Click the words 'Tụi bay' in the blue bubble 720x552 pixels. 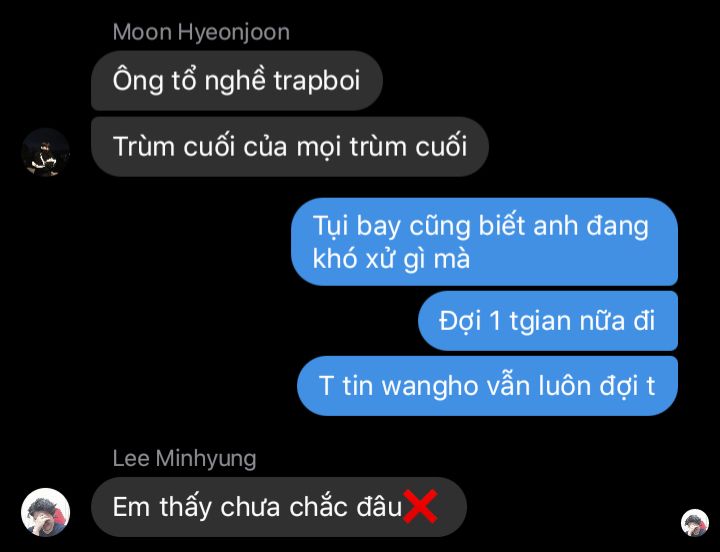357,226
